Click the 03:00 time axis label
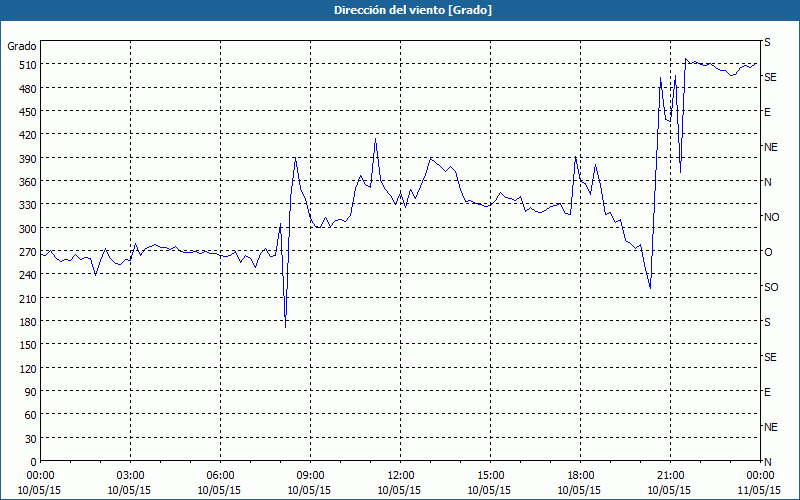 (x=129, y=476)
